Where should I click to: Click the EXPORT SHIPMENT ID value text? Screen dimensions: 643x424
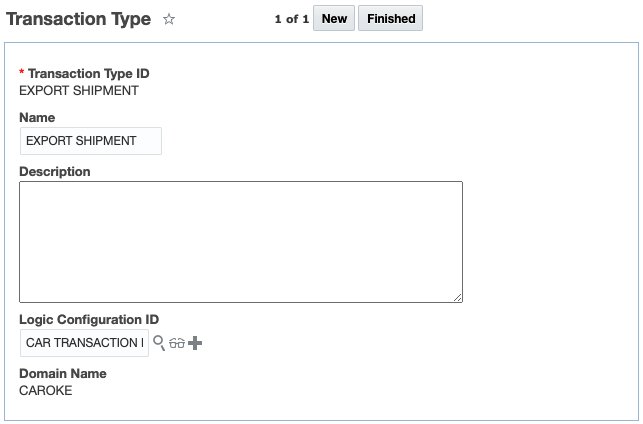point(79,90)
